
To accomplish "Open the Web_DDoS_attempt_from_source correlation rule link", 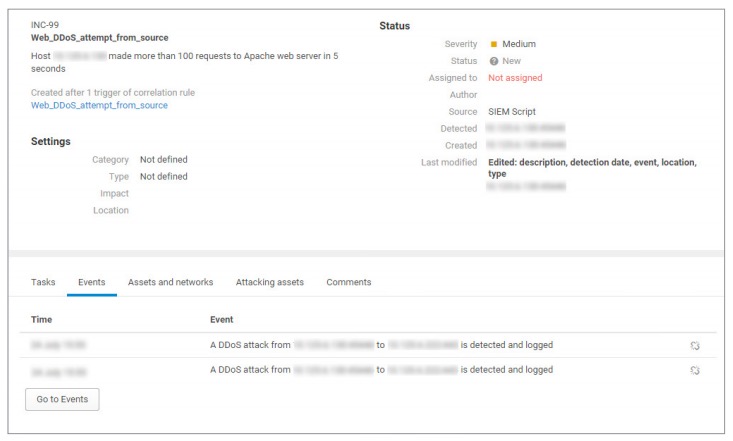I will [99, 105].
